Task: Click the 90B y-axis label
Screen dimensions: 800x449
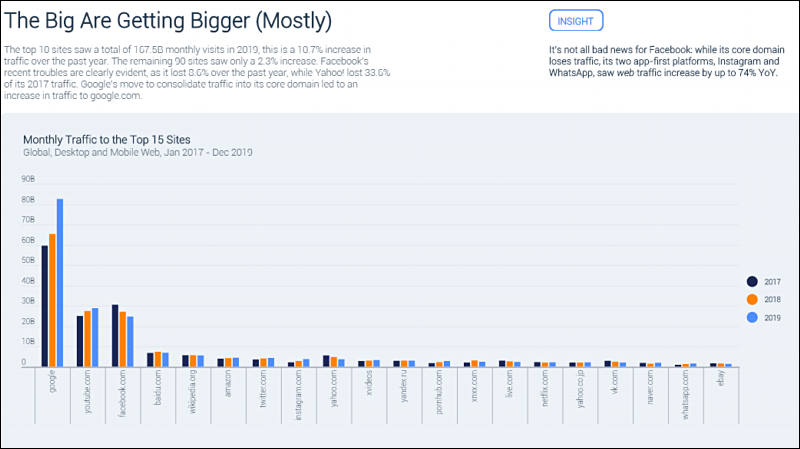Action: point(29,179)
